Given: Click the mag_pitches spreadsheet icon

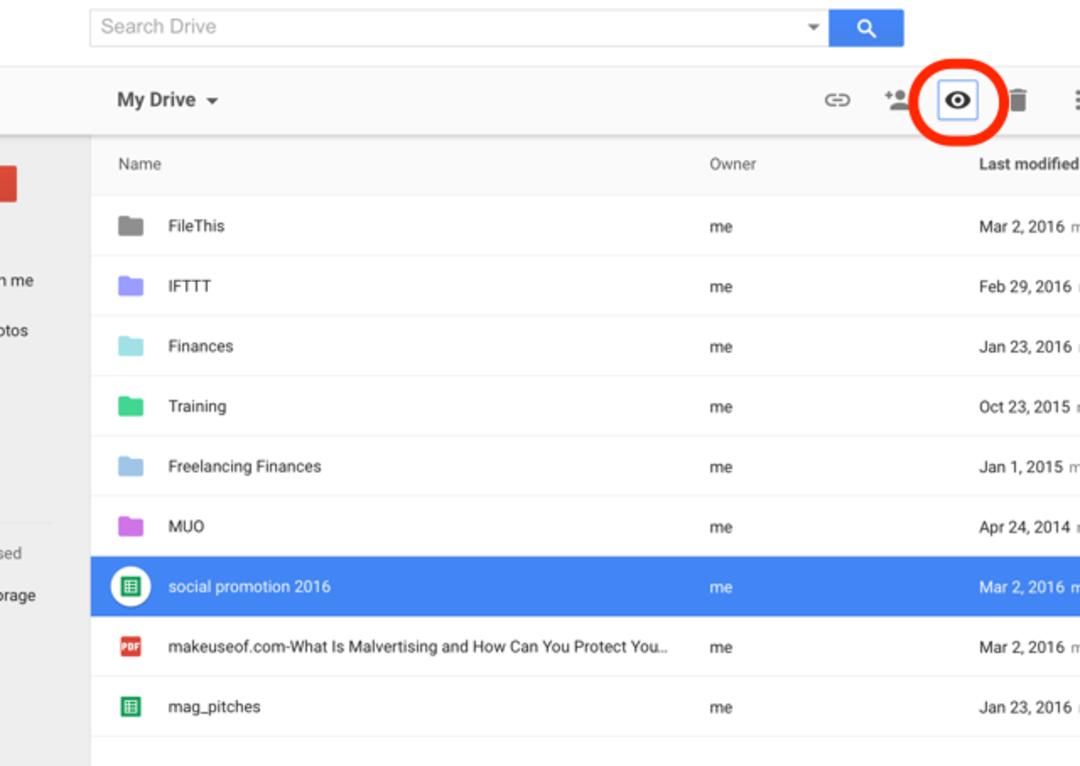Looking at the screenshot, I should [131, 707].
